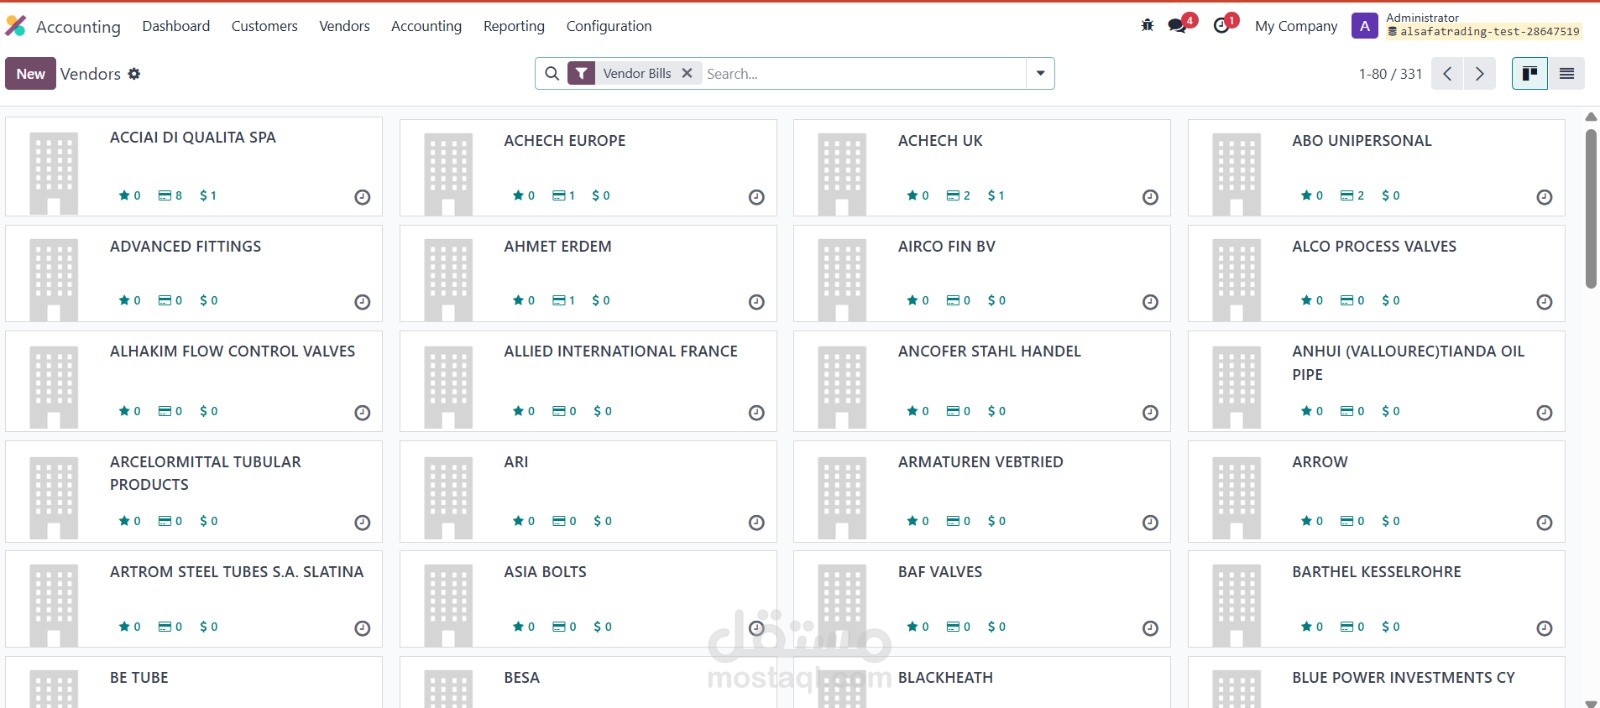The width and height of the screenshot is (1600, 708).
Task: Open activity clock on ALHAKIM FLOW CONTROL VALVES
Action: [363, 413]
